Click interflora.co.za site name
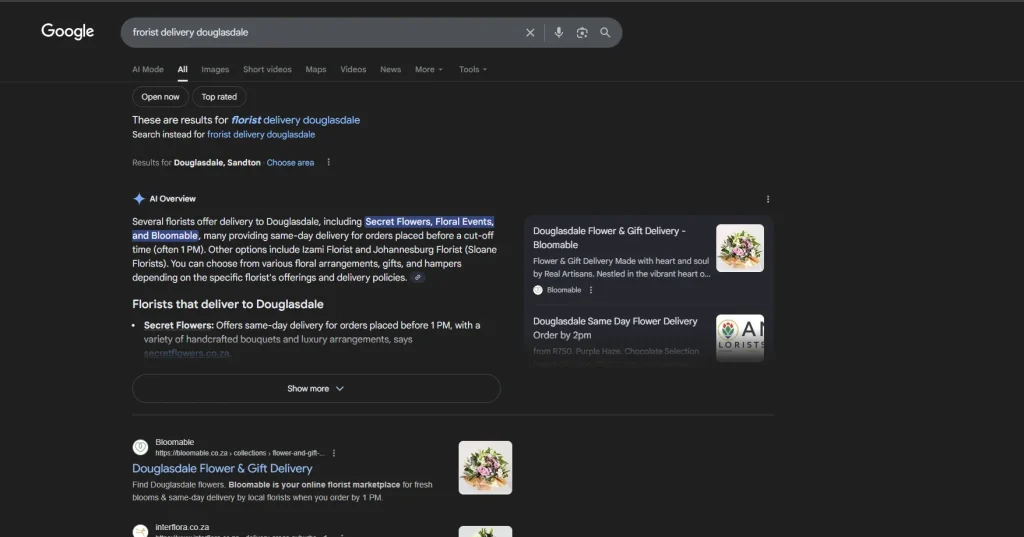The height and width of the screenshot is (537, 1024). pyautogui.click(x=182, y=527)
